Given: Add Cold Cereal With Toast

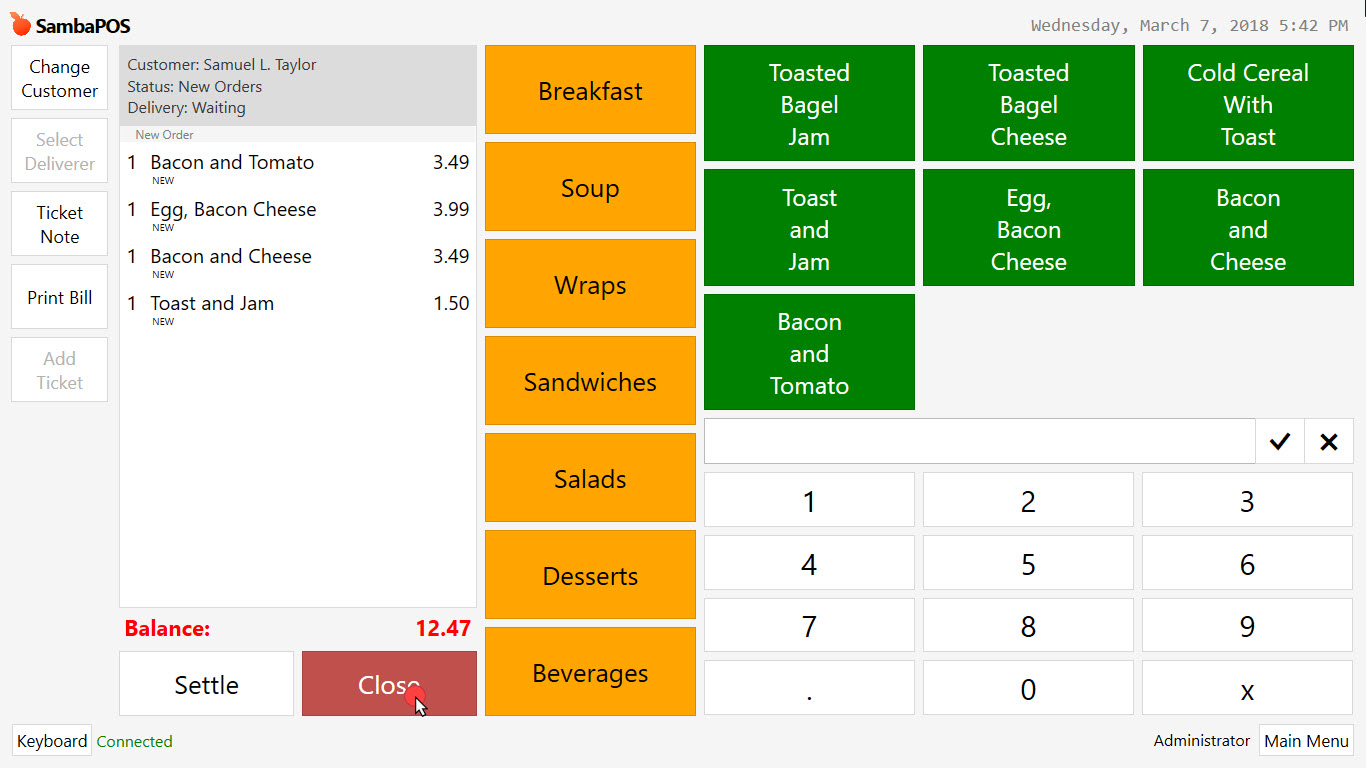Looking at the screenshot, I should click(1246, 103).
